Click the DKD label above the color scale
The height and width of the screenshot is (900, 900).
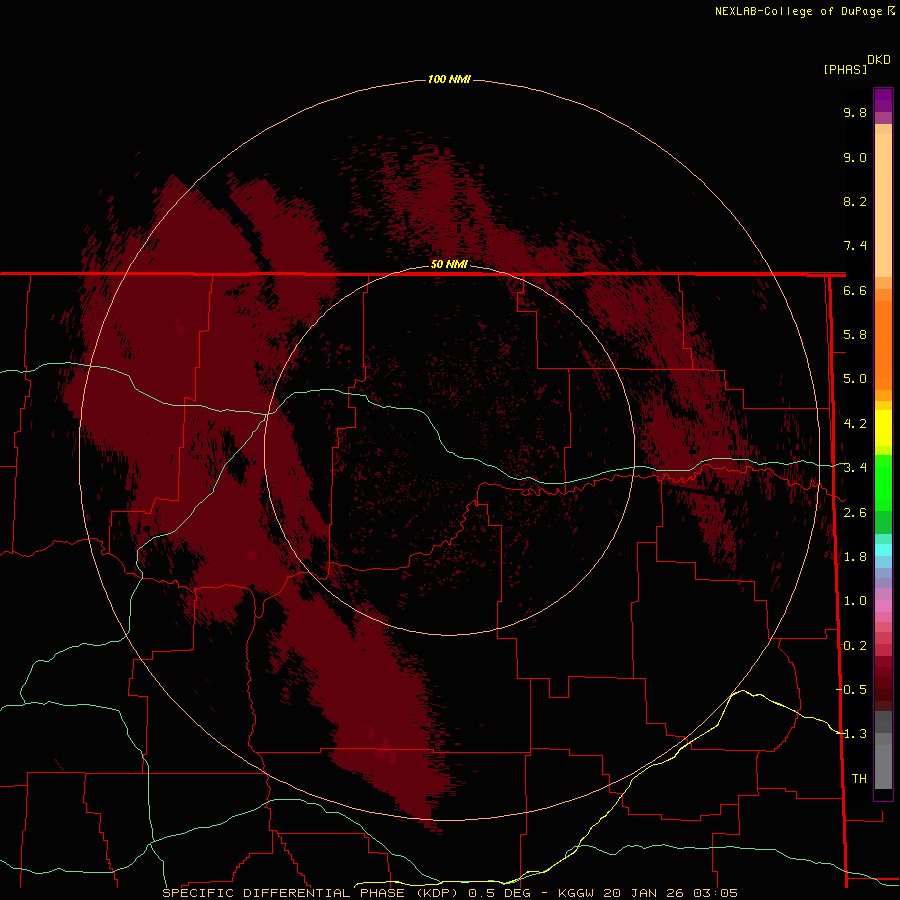coord(879,60)
